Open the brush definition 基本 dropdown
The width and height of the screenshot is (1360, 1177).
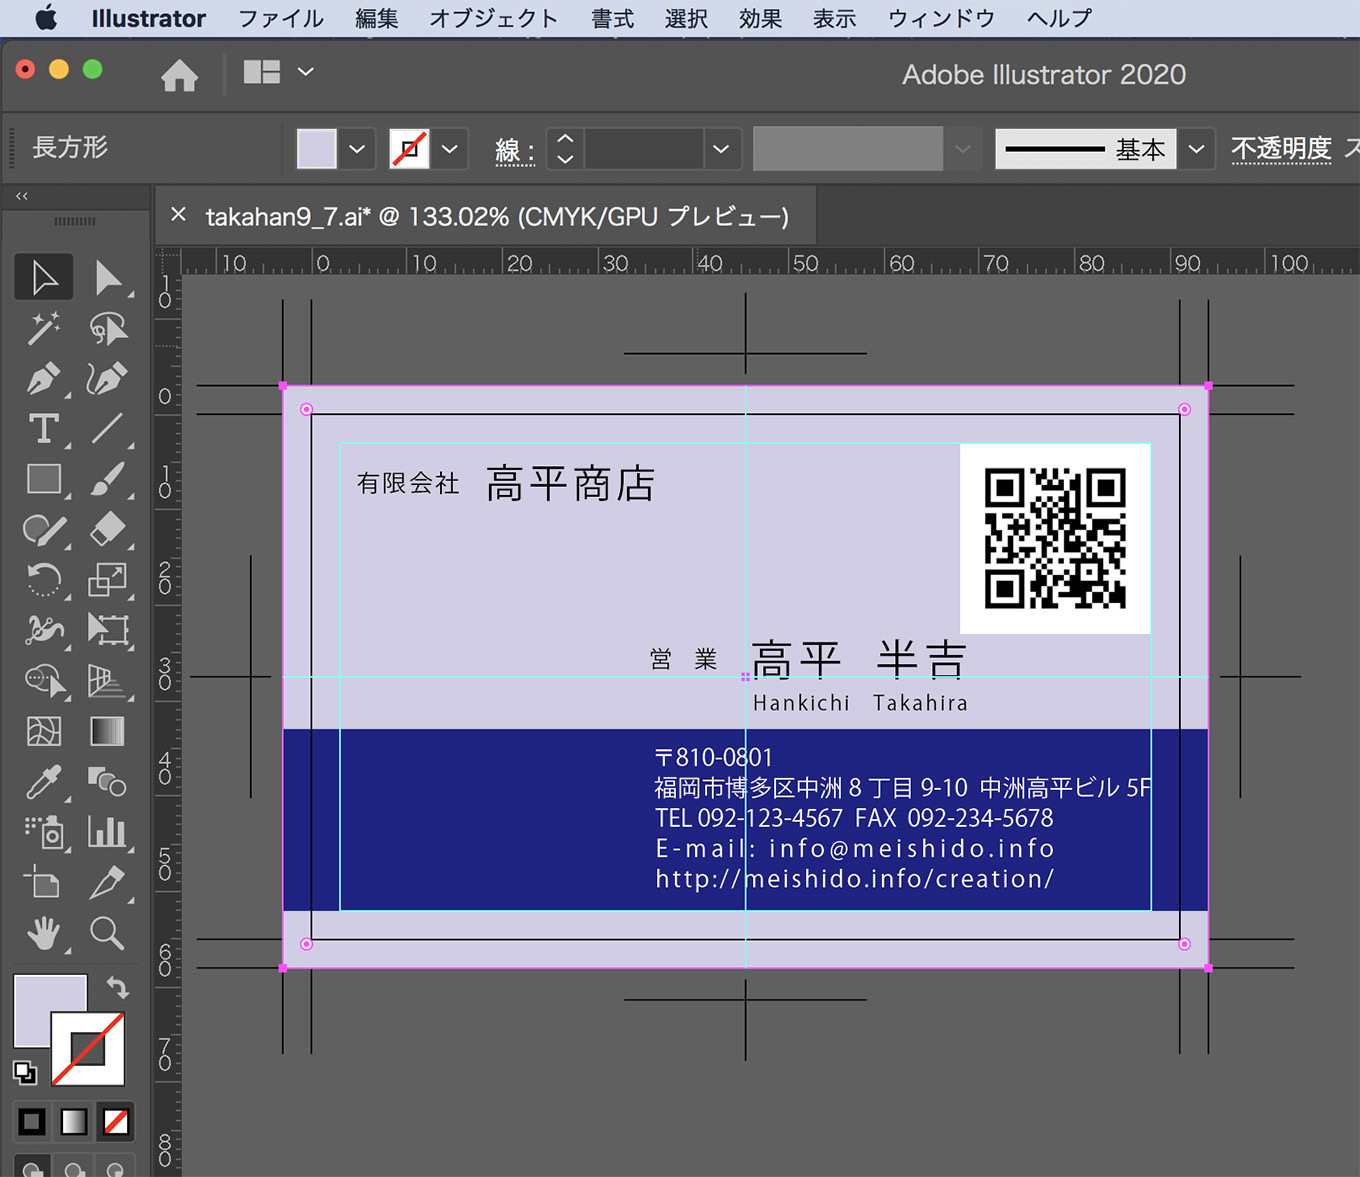tap(1196, 149)
